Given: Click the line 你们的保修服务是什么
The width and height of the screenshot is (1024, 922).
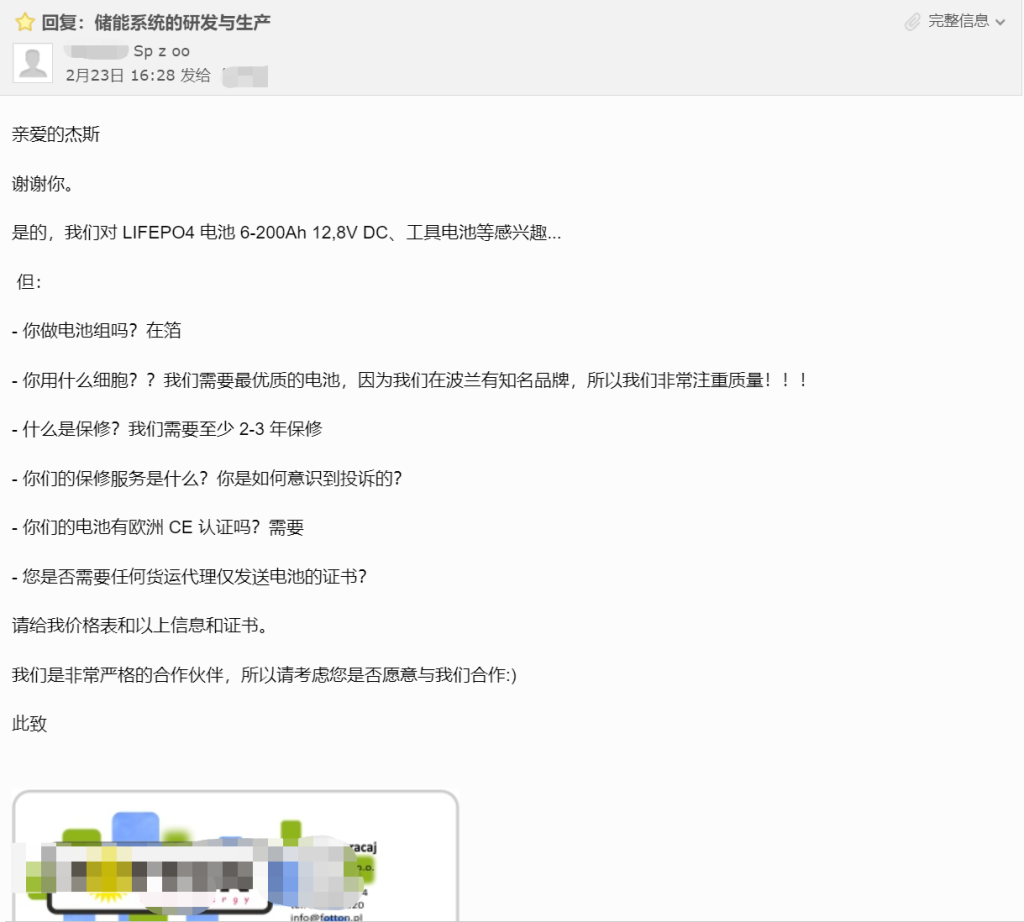Looking at the screenshot, I should 207,479.
